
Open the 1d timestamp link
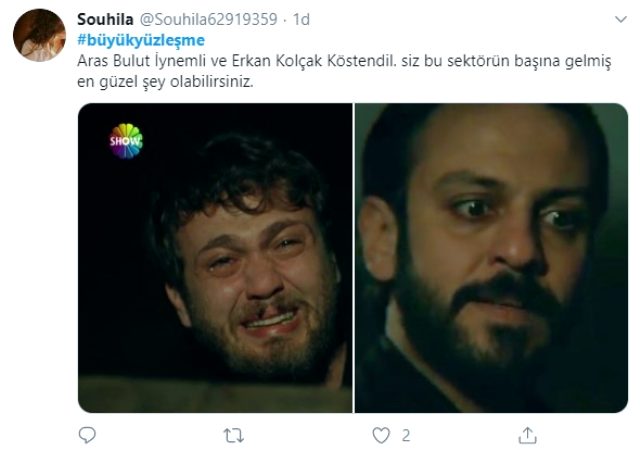[x=301, y=19]
